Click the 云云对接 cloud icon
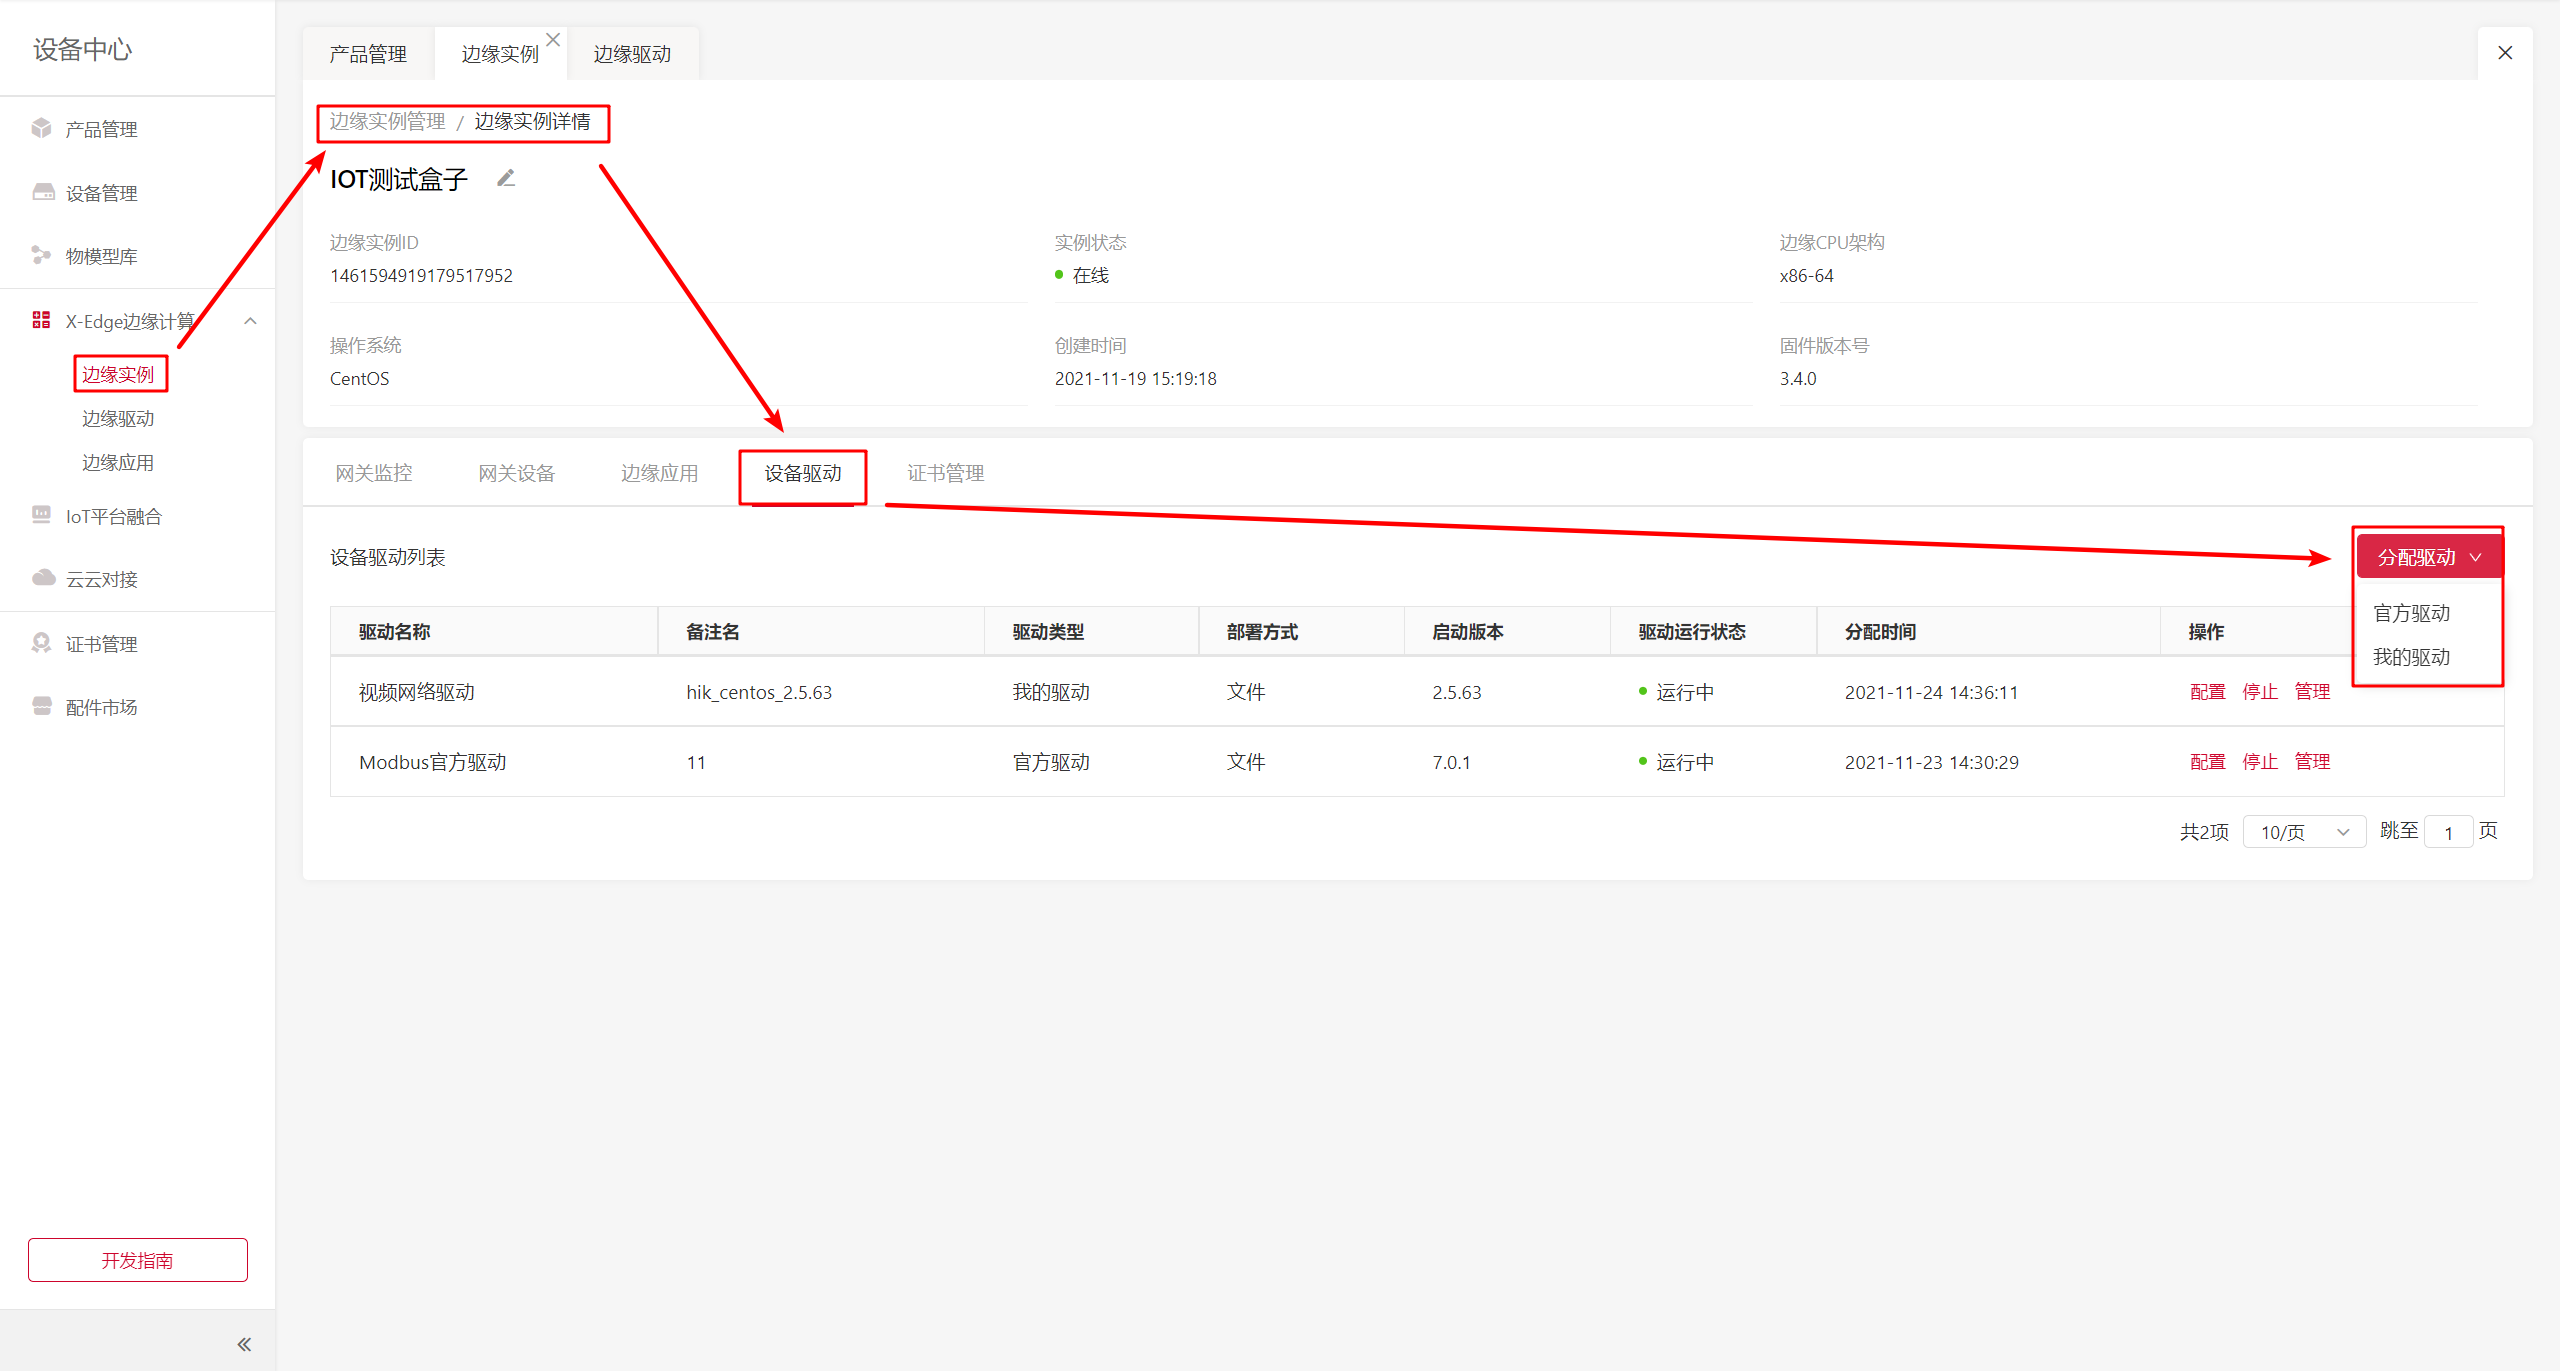The height and width of the screenshot is (1371, 2560). tap(43, 578)
